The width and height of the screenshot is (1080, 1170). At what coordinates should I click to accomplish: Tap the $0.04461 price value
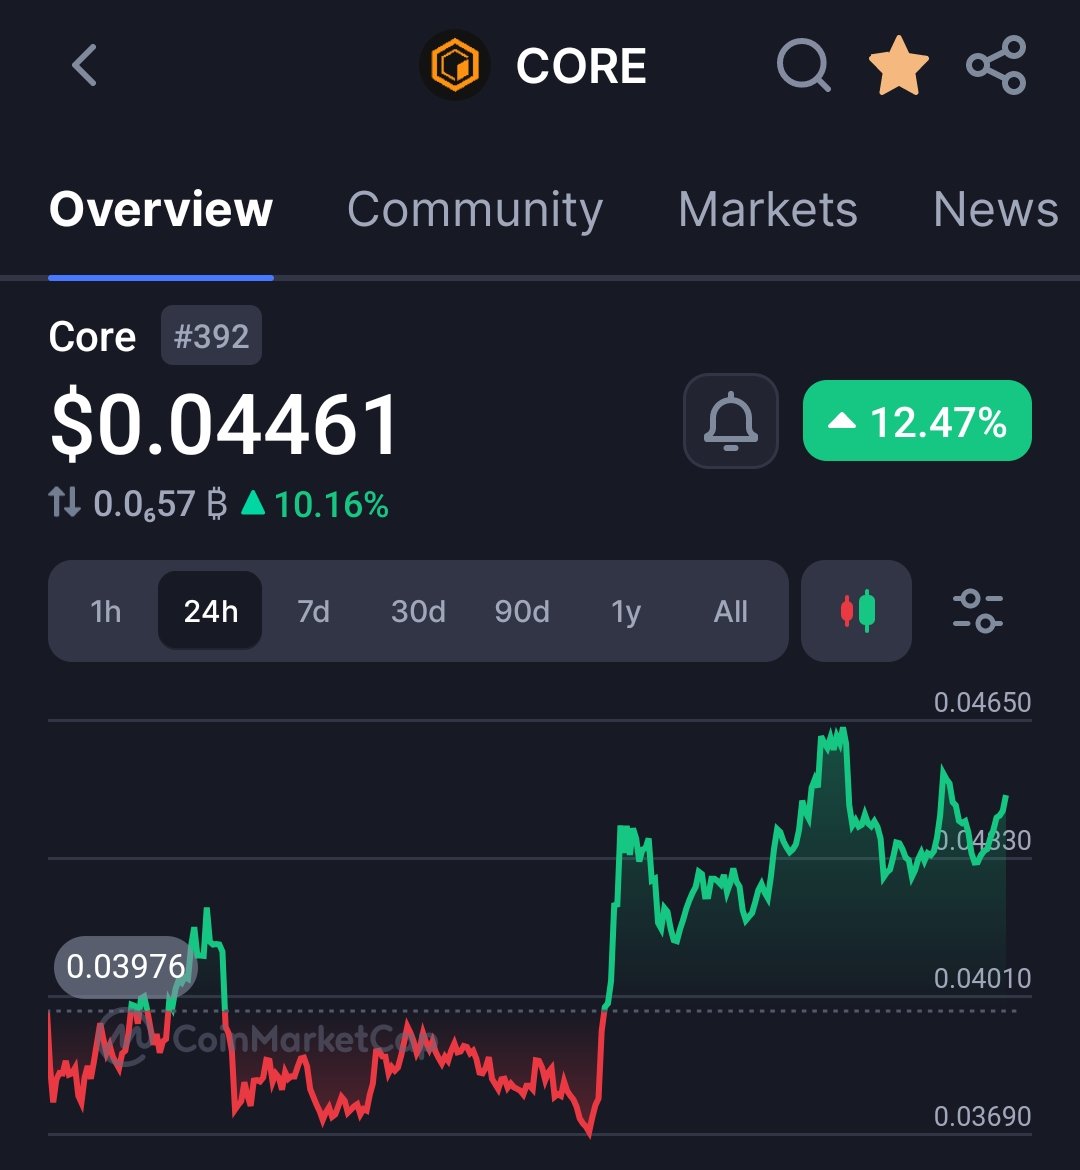pyautogui.click(x=224, y=423)
